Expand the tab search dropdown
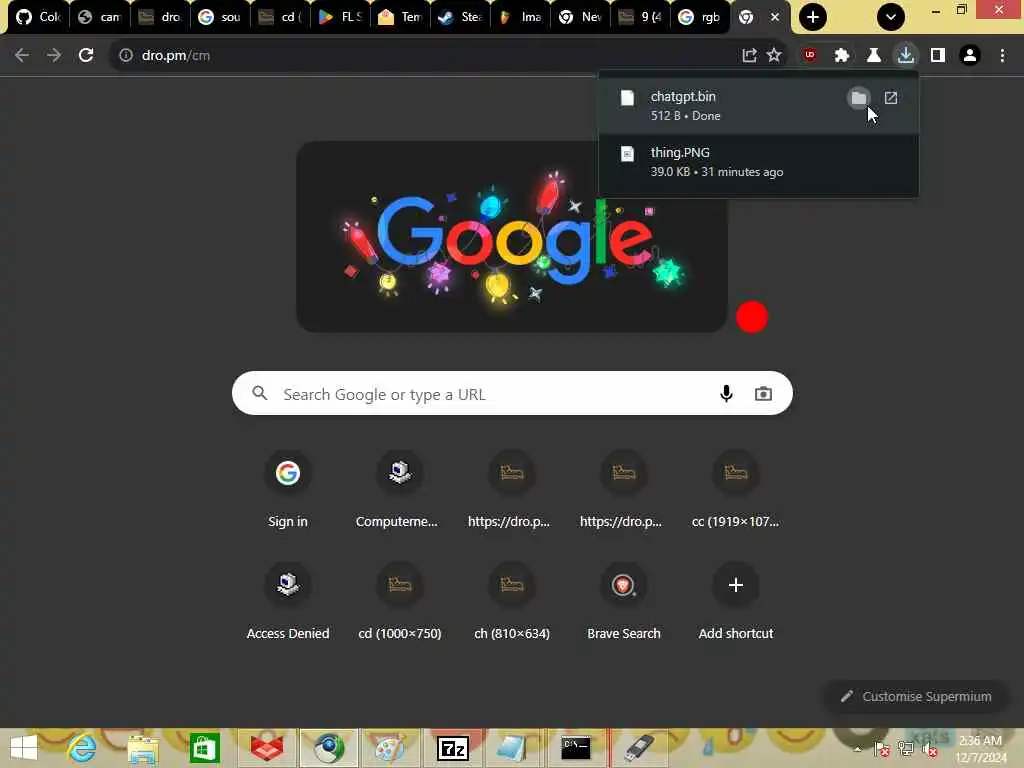This screenshot has height=768, width=1024. click(x=891, y=17)
